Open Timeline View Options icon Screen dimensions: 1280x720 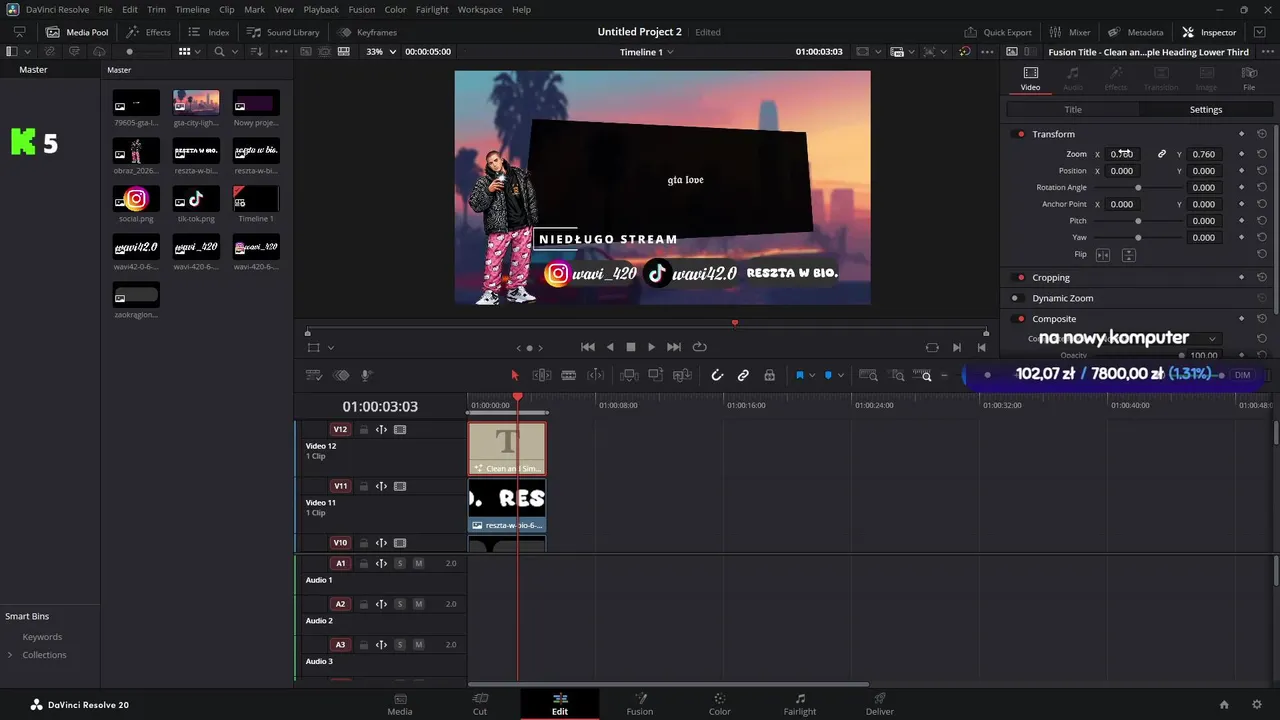pos(314,375)
